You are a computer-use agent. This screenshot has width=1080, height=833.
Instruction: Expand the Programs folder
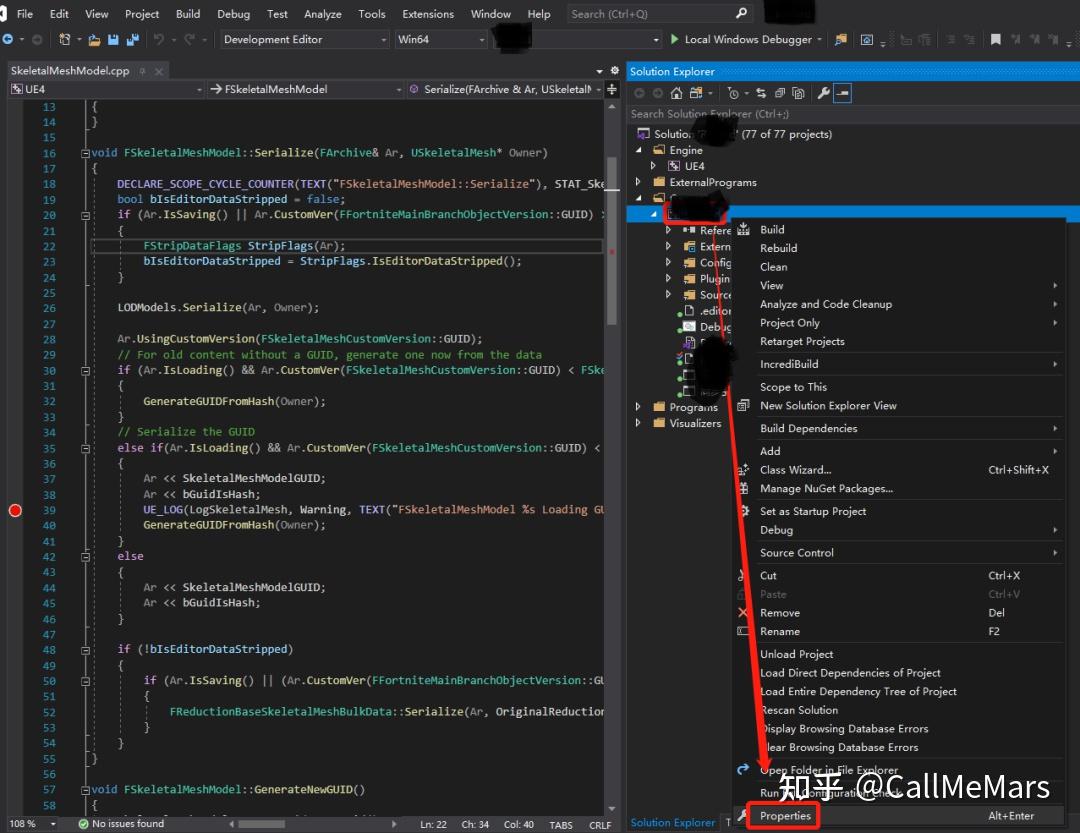[638, 407]
